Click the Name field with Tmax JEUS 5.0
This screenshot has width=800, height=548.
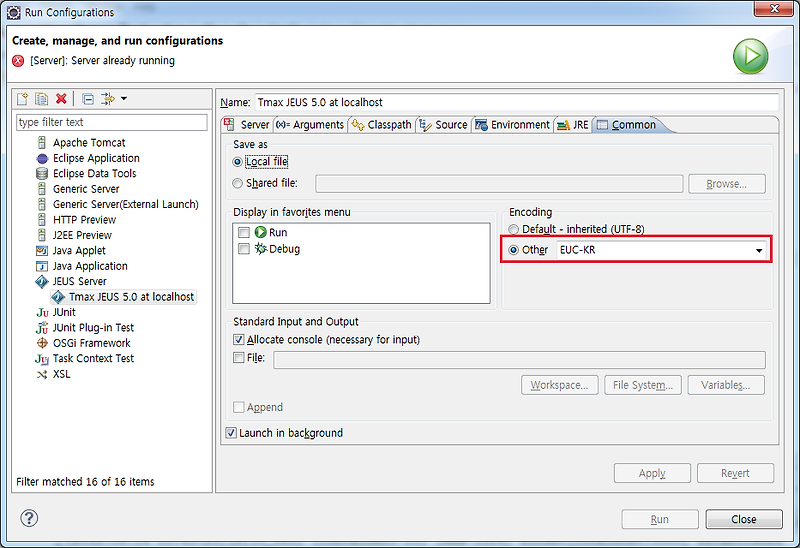516,102
